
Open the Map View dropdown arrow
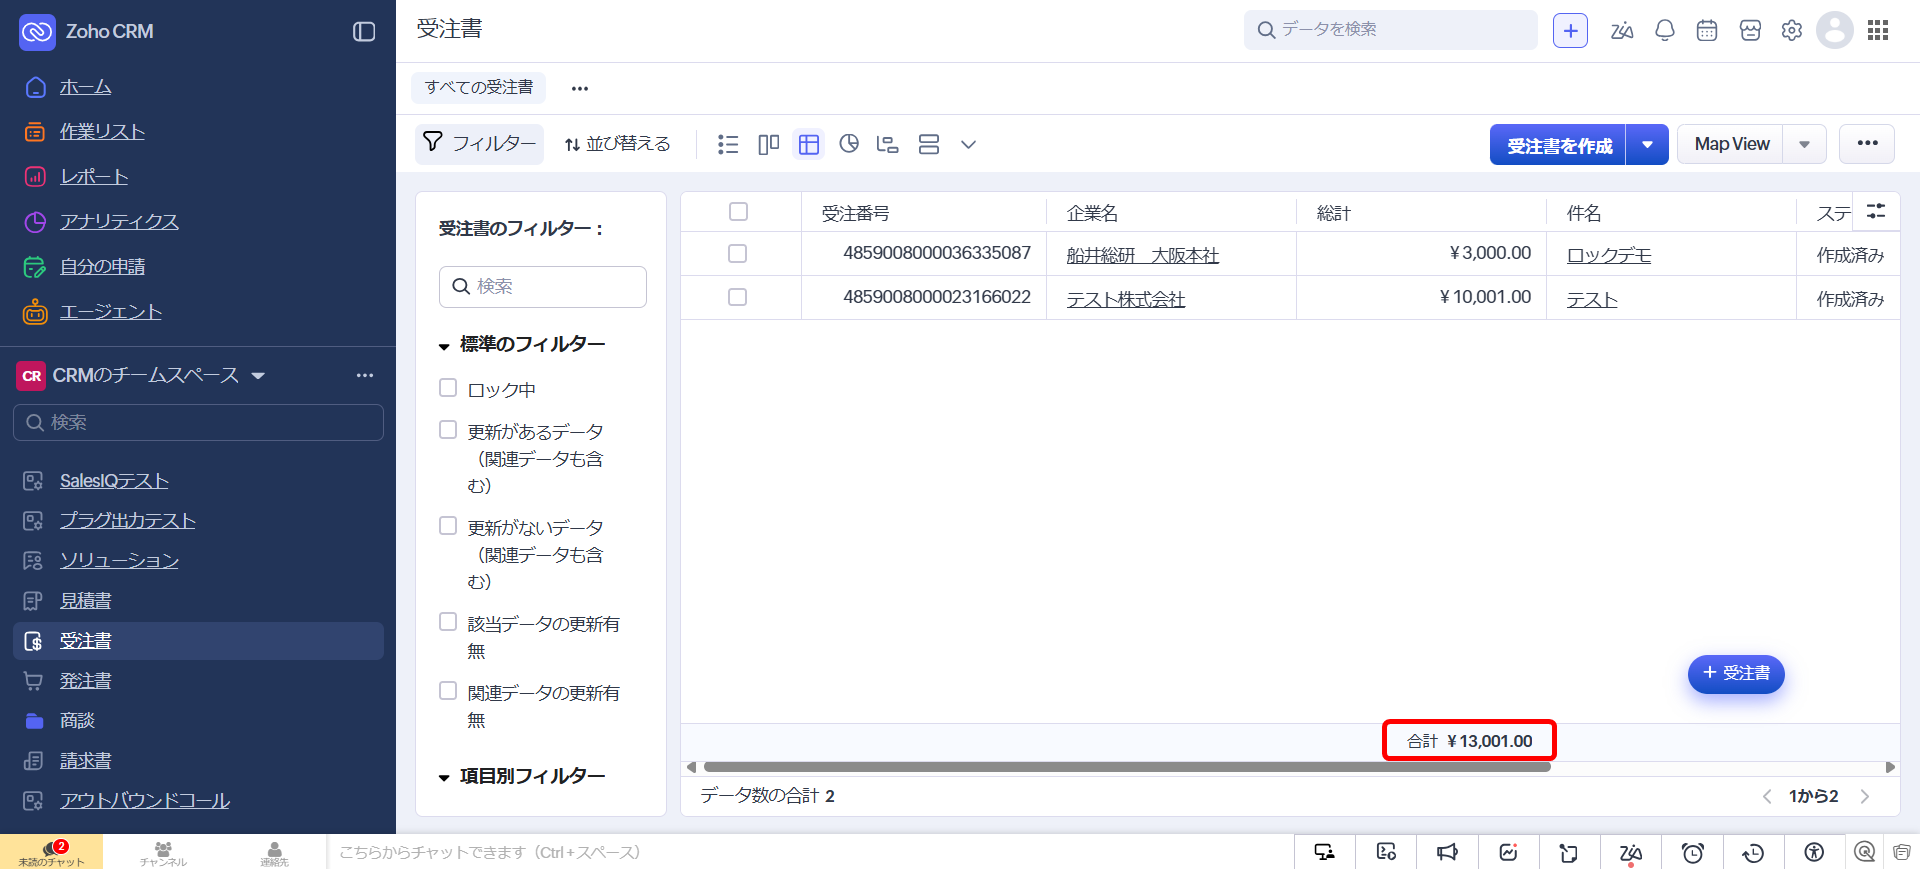click(1805, 145)
